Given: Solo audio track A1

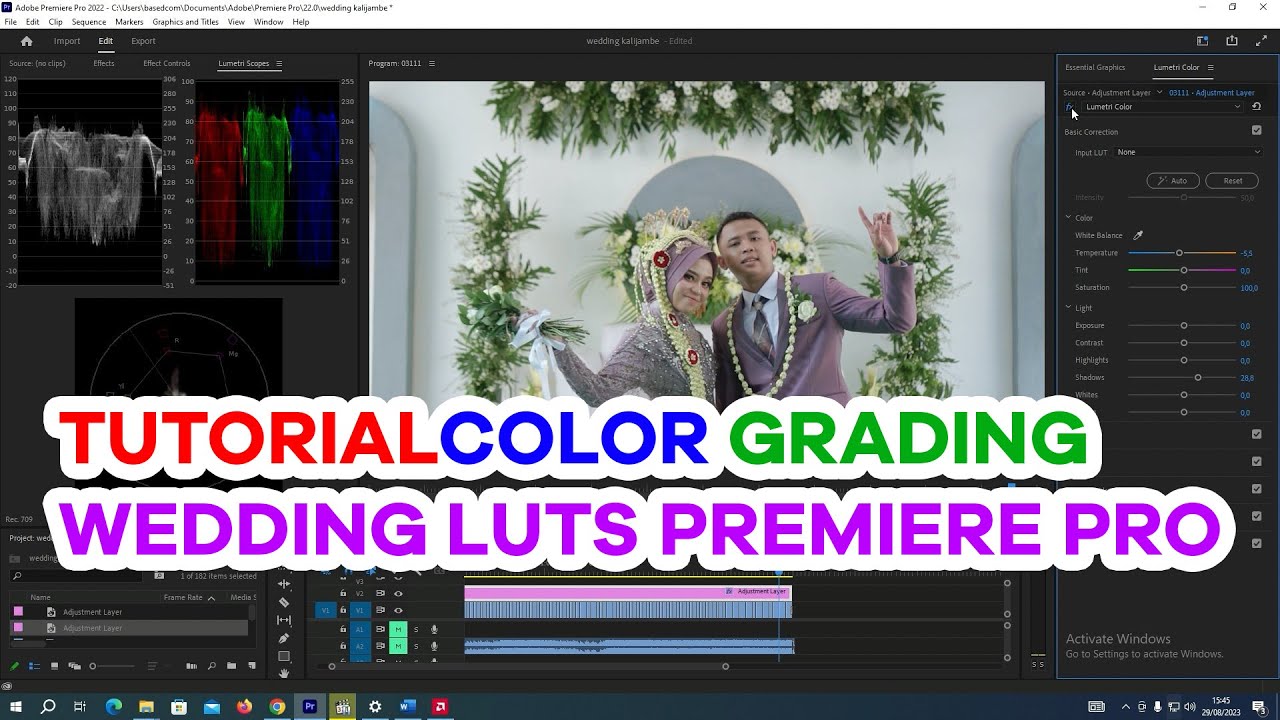Looking at the screenshot, I should [416, 629].
